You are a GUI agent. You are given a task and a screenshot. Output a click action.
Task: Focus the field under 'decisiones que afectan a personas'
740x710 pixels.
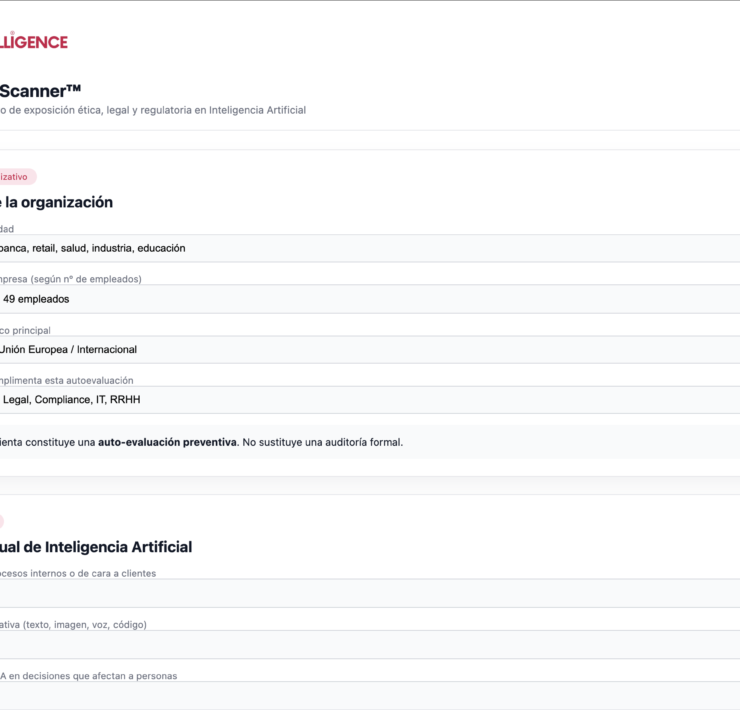[x=370, y=695]
